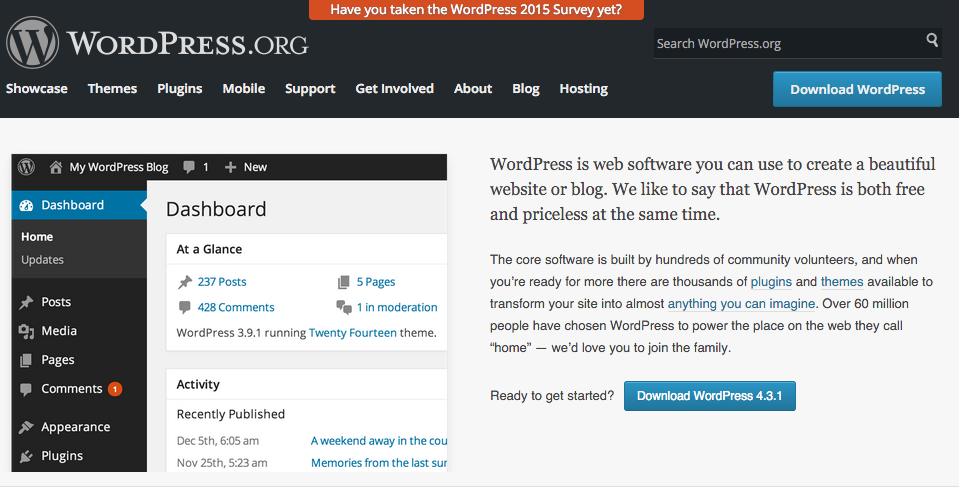Click the At a Glance heading

pos(209,250)
